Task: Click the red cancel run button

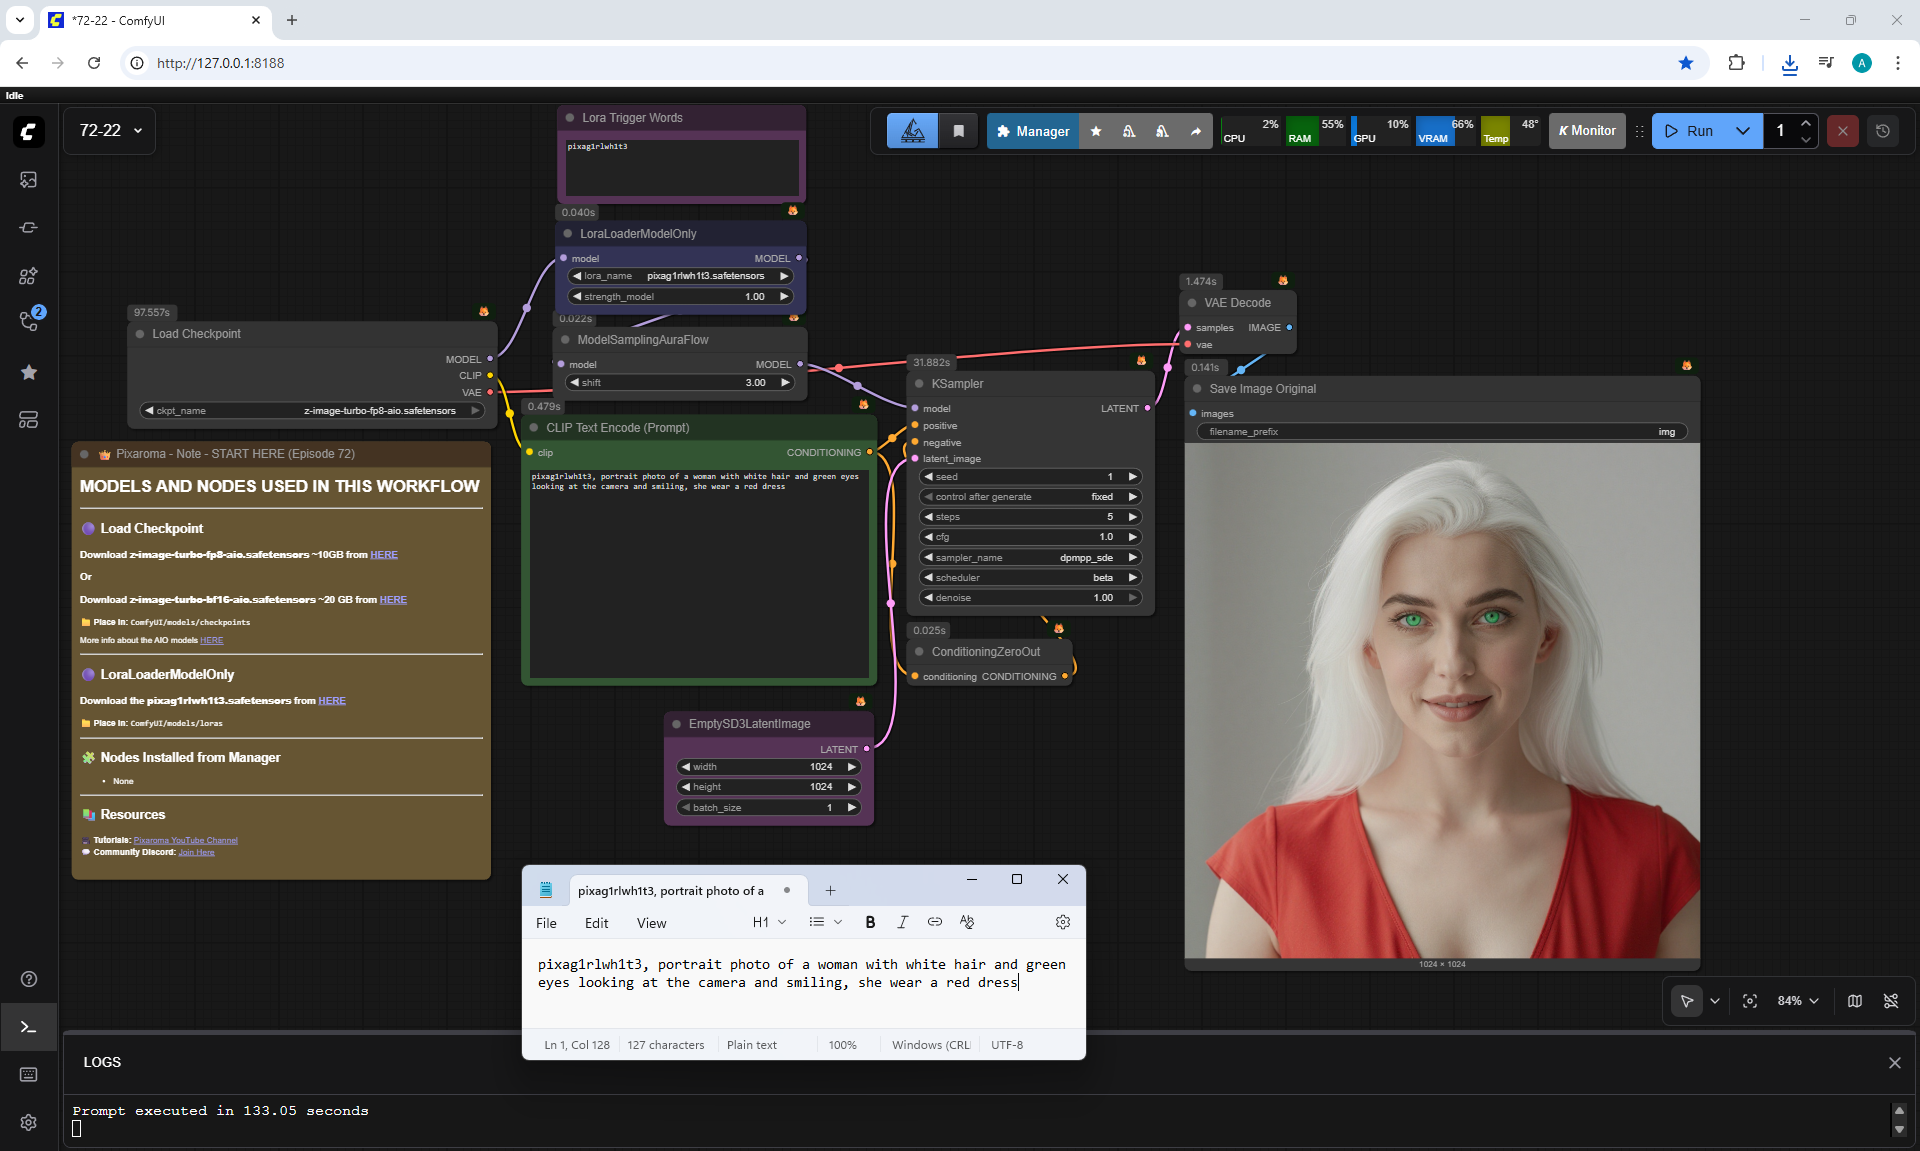Action: (x=1842, y=131)
